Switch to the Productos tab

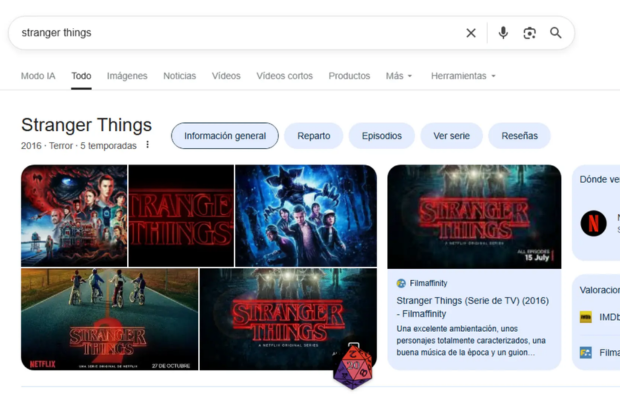(x=349, y=76)
